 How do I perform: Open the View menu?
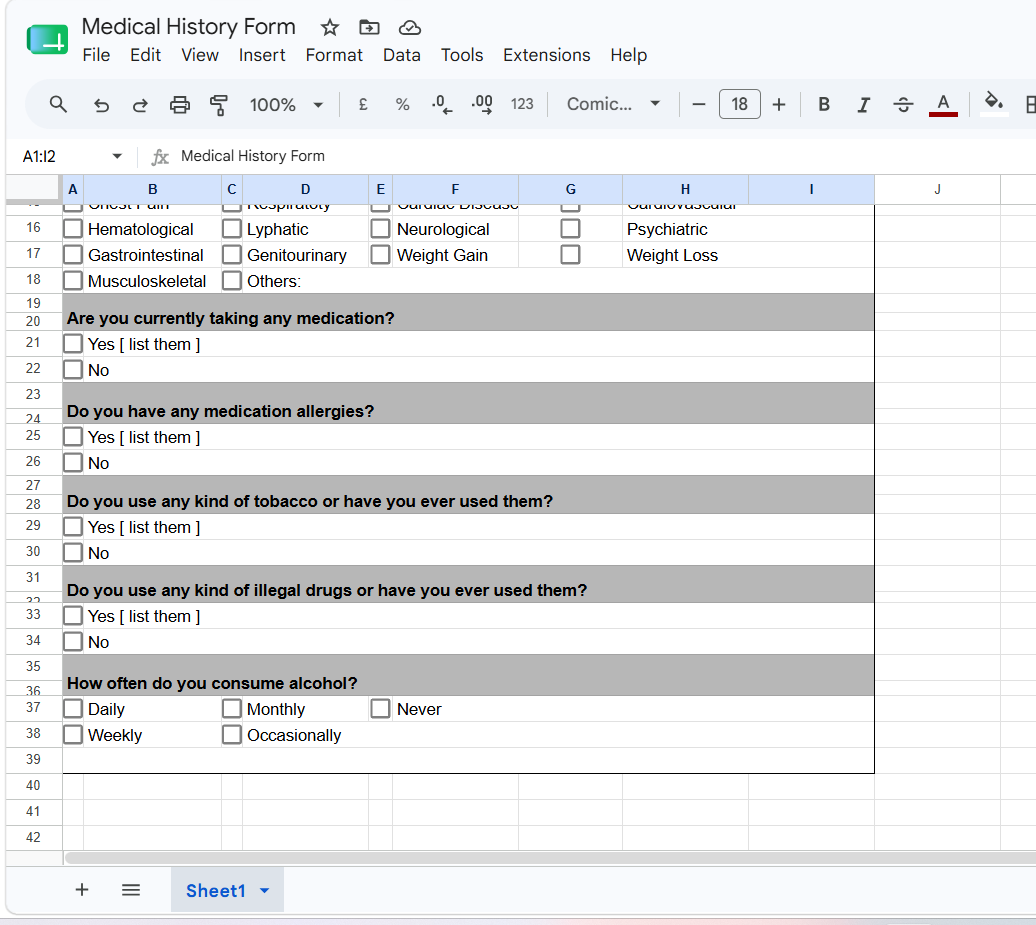pos(200,55)
